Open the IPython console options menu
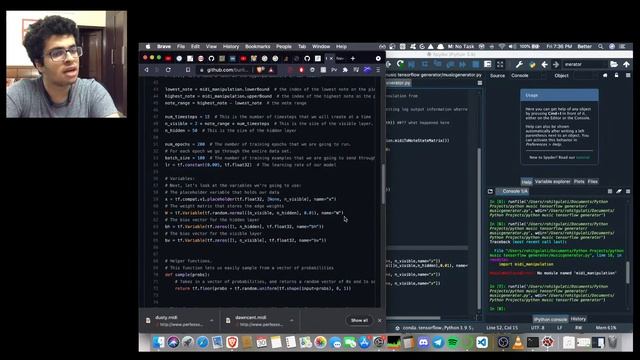640x360 pixels. [628, 191]
